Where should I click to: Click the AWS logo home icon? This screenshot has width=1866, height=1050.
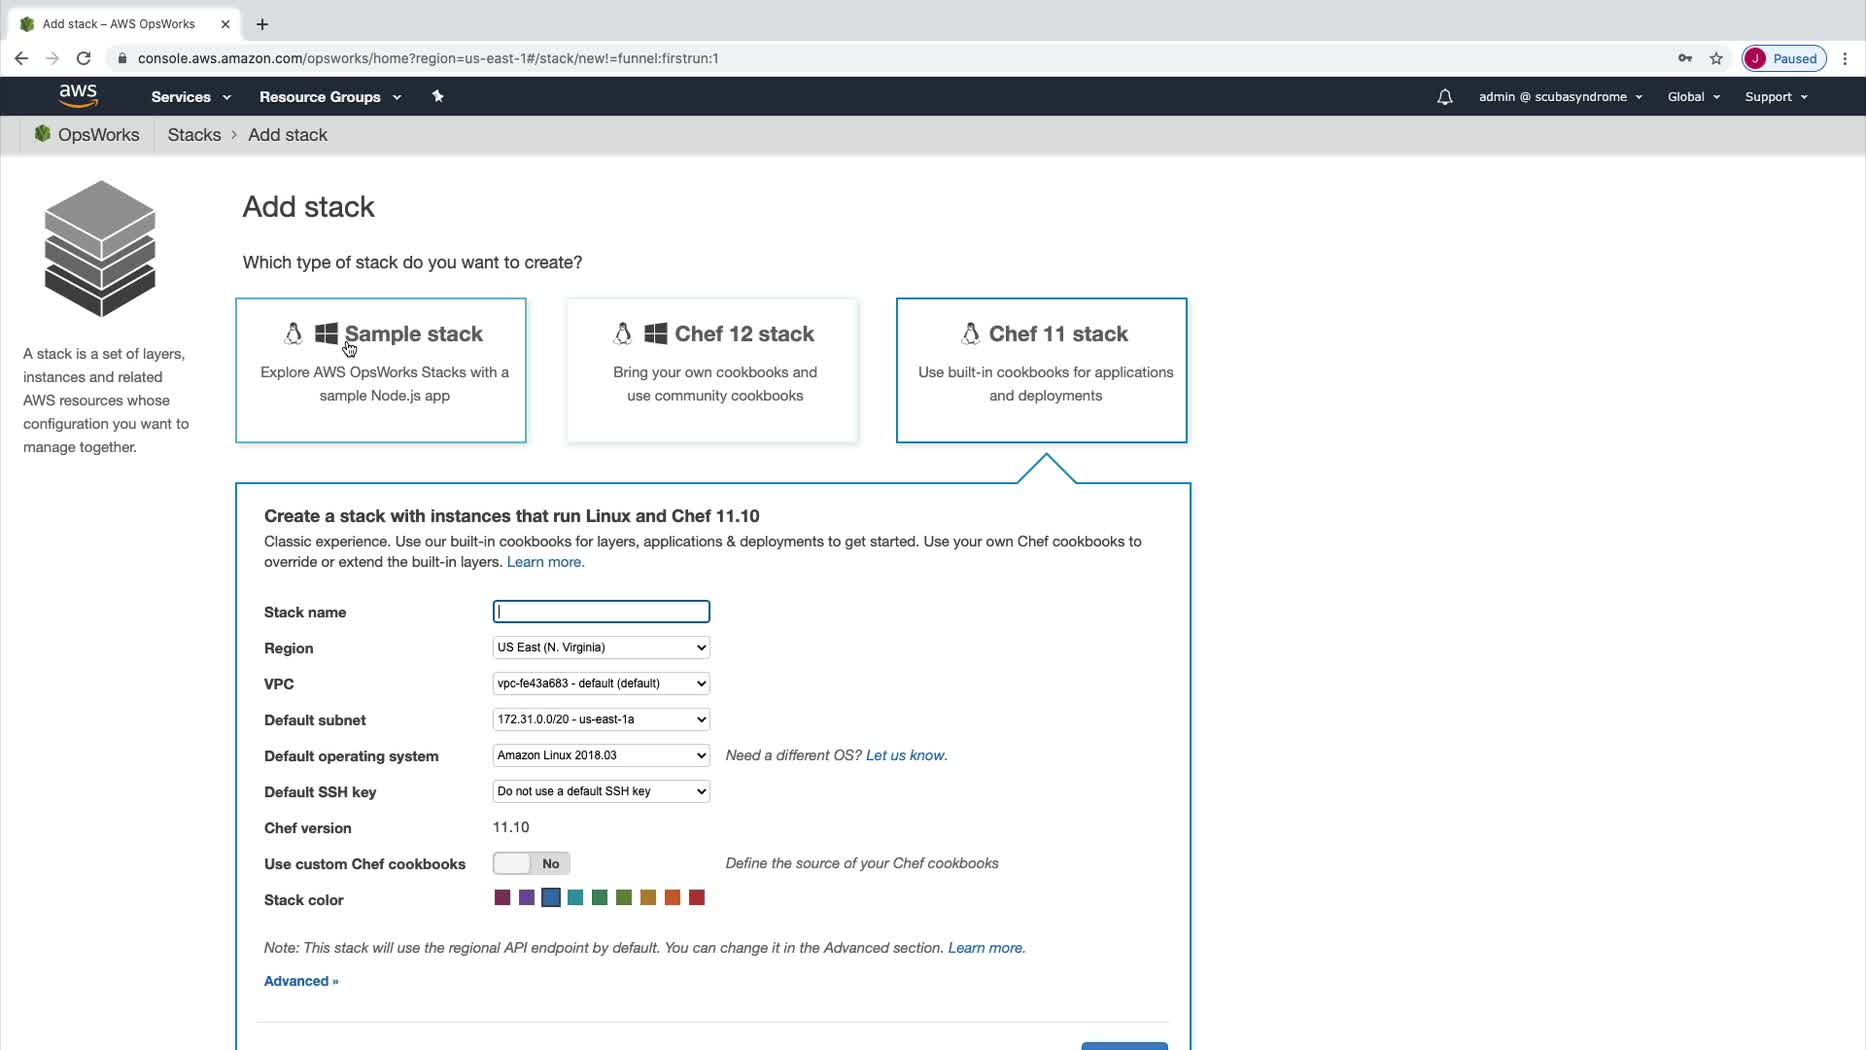(78, 96)
